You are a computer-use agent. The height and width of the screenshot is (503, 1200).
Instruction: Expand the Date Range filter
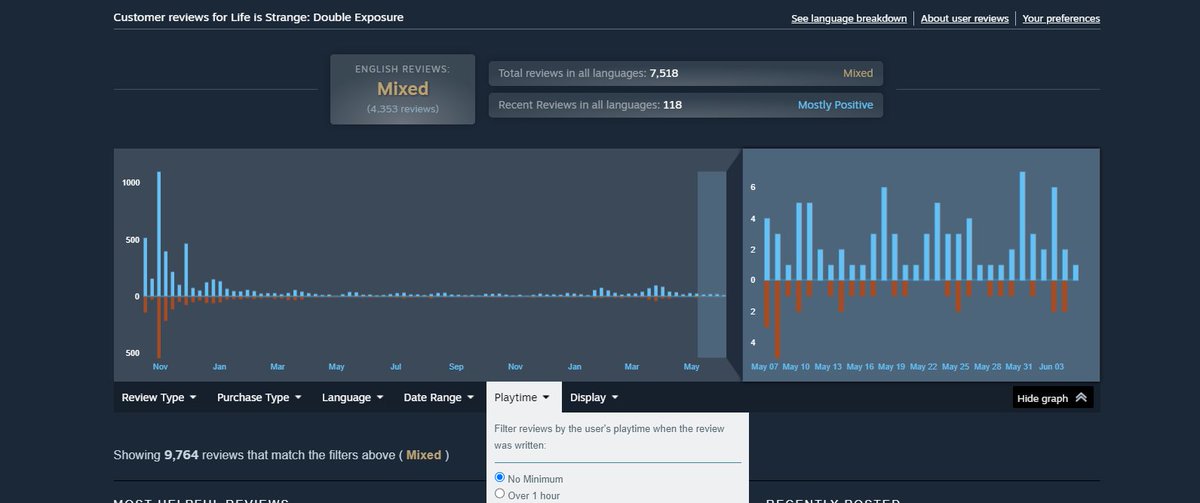[439, 397]
